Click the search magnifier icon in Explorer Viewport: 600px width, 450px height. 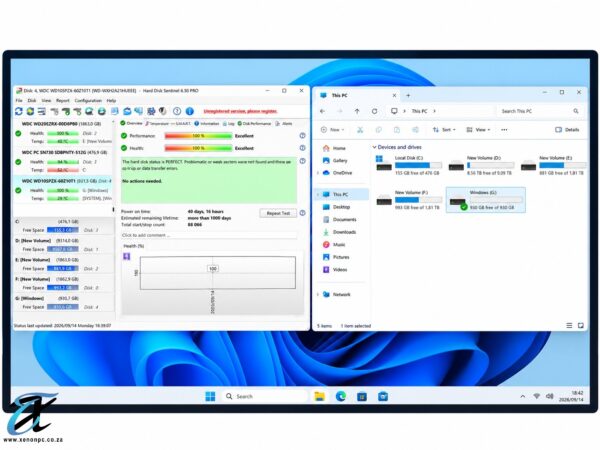coord(576,111)
